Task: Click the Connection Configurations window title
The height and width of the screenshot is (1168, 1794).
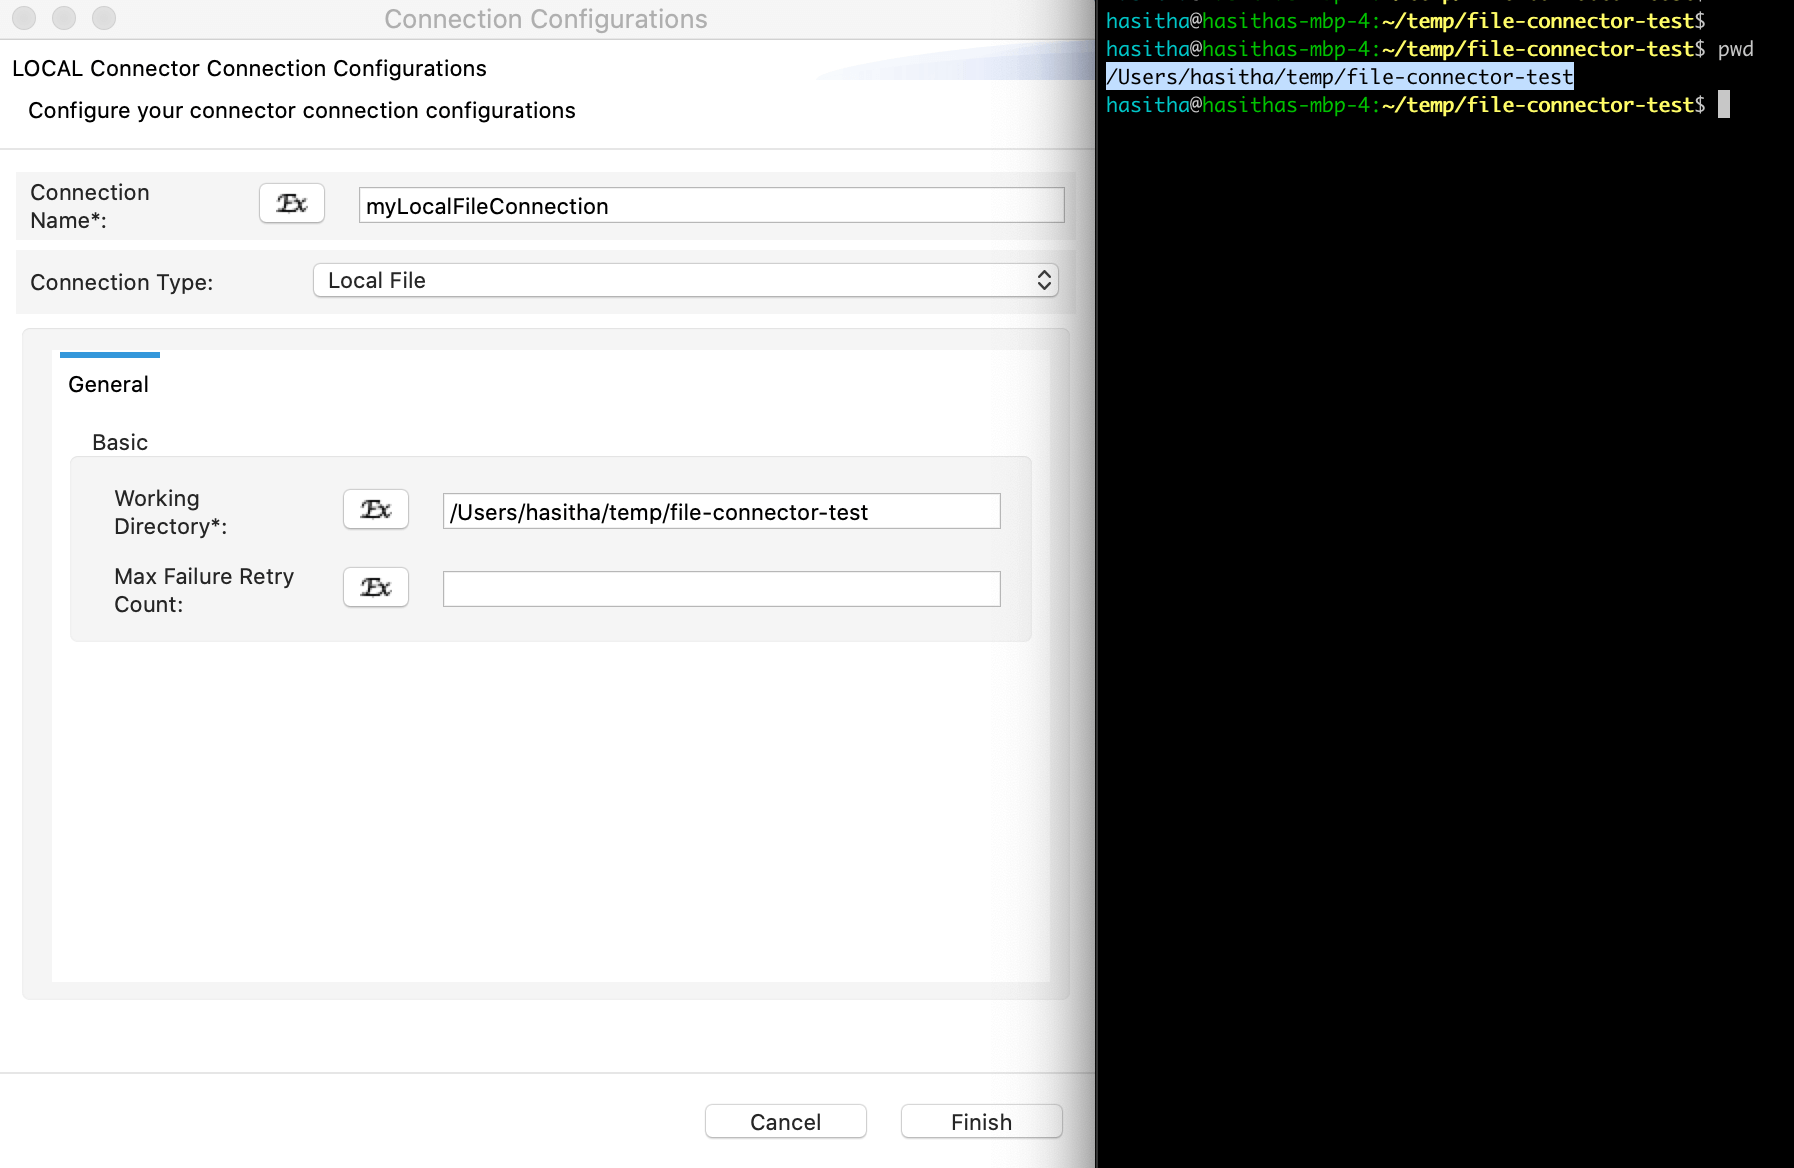Action: click(x=546, y=19)
